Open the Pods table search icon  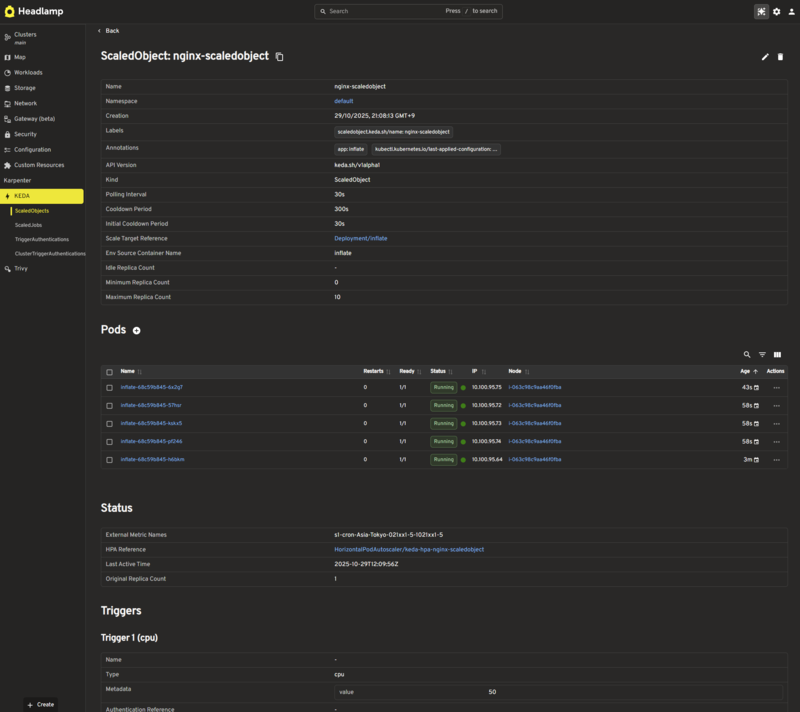pyautogui.click(x=746, y=354)
